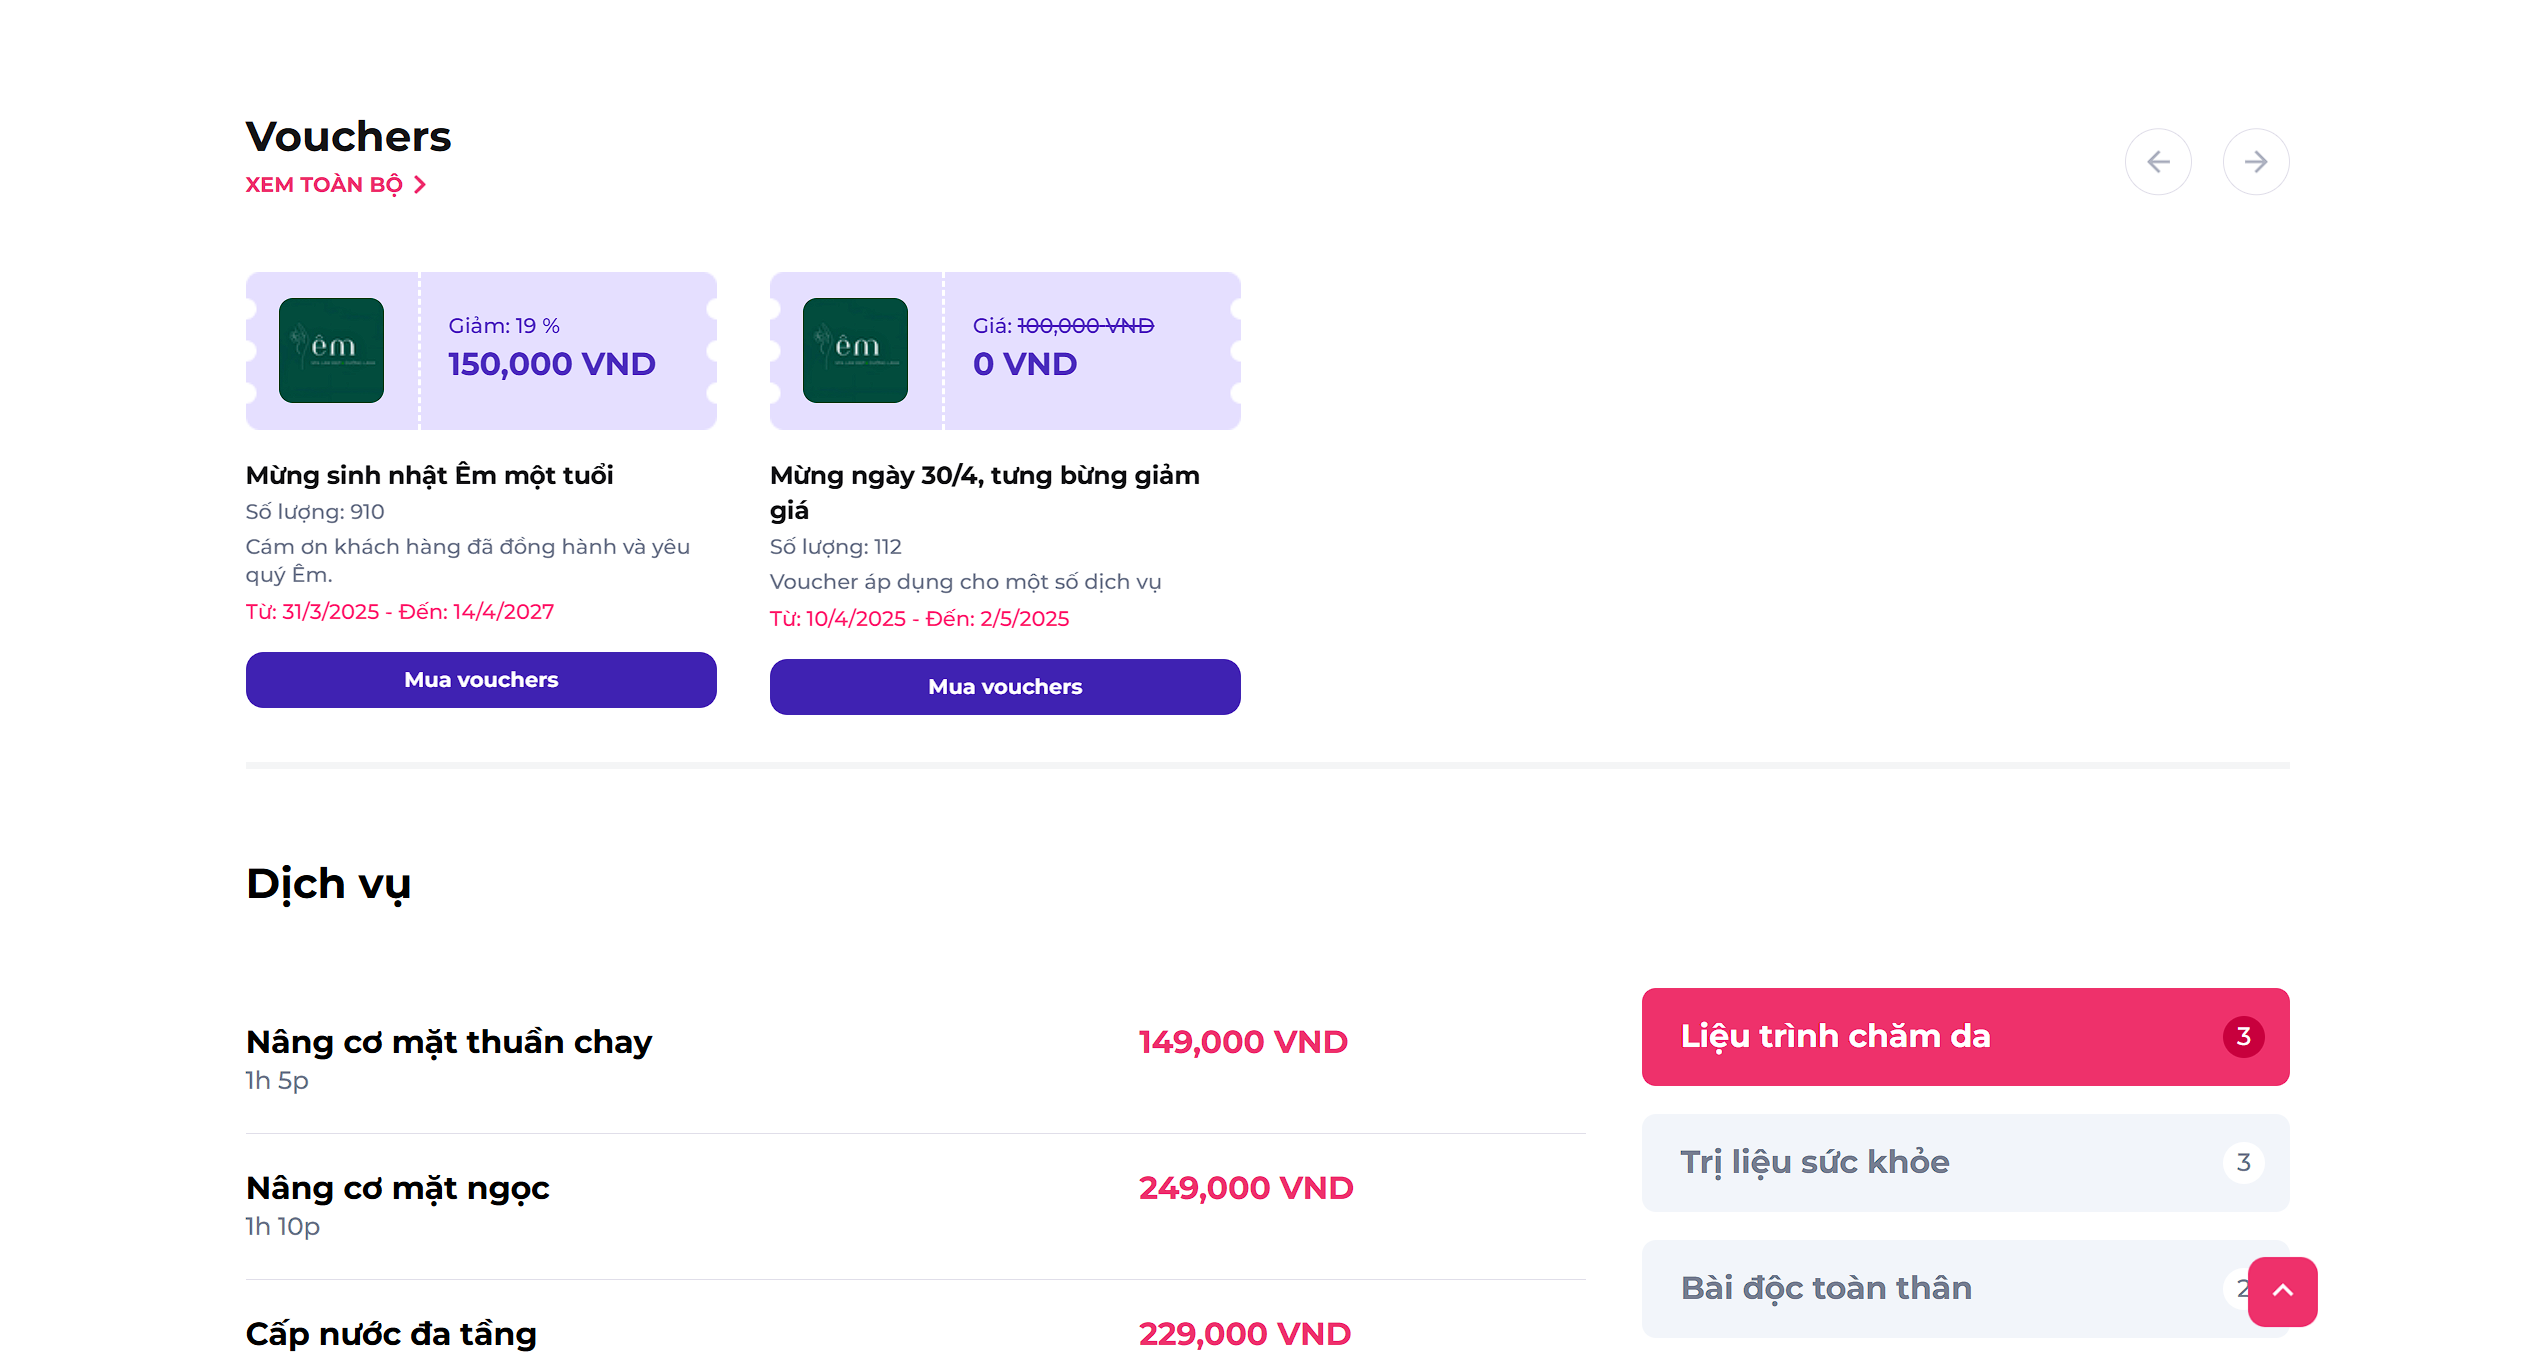Buy the Mừng ngày 30/4 voucher

[x=1005, y=687]
